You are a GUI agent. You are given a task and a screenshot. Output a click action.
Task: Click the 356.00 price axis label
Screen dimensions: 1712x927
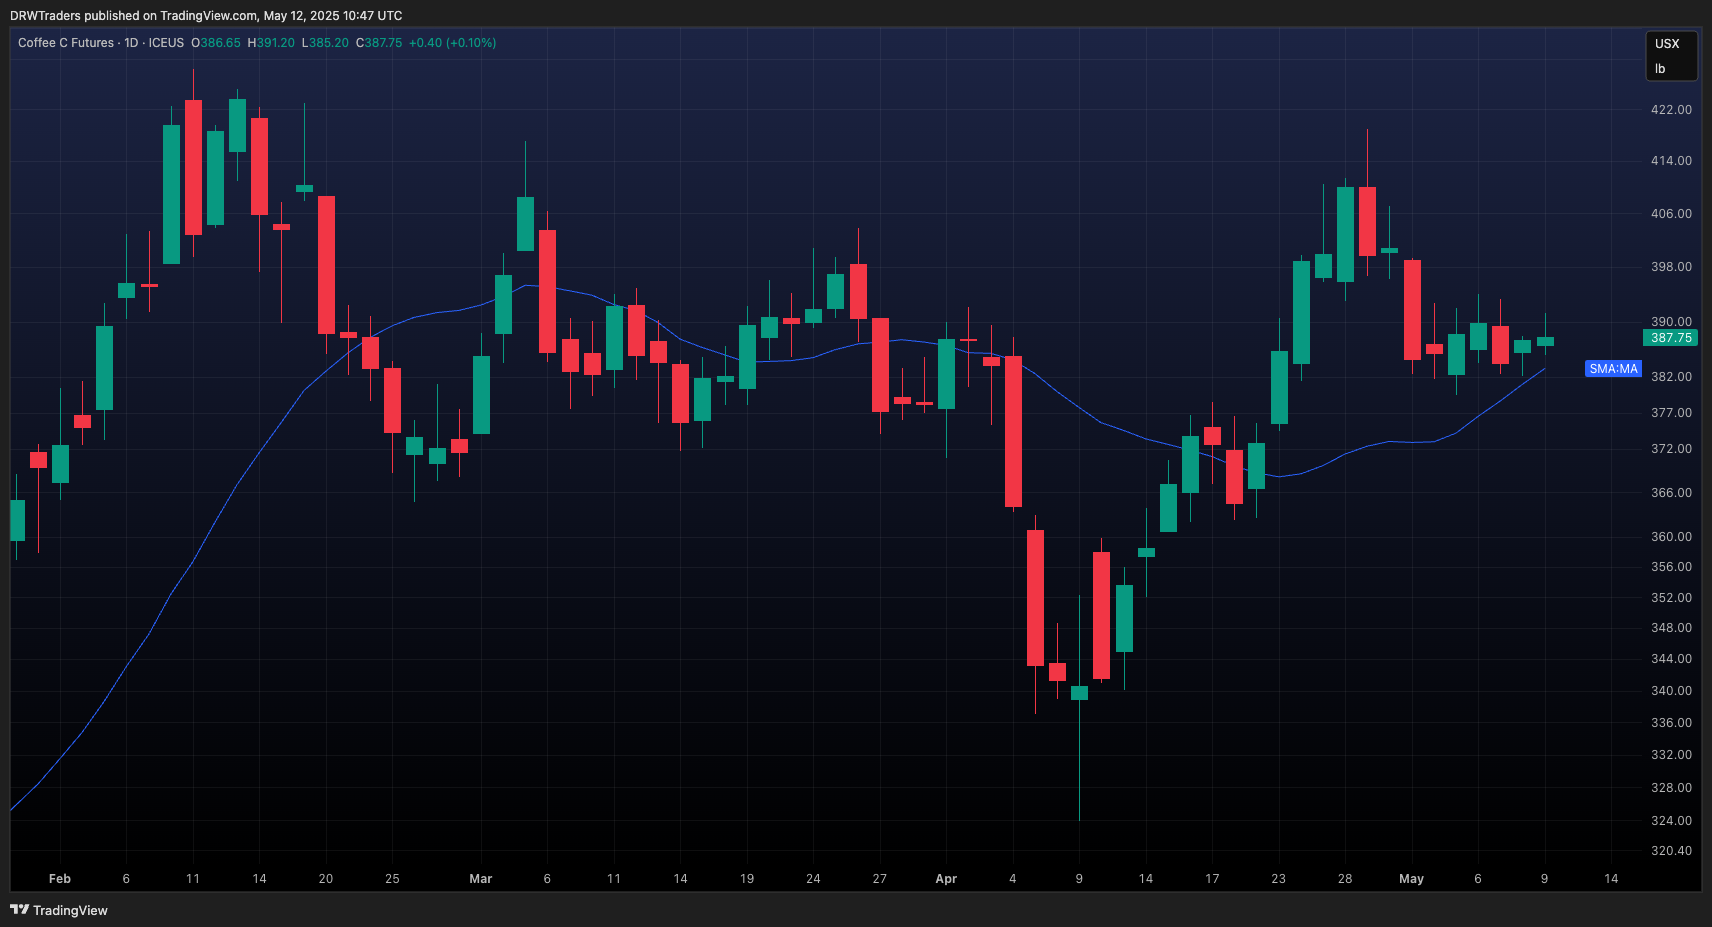point(1671,567)
